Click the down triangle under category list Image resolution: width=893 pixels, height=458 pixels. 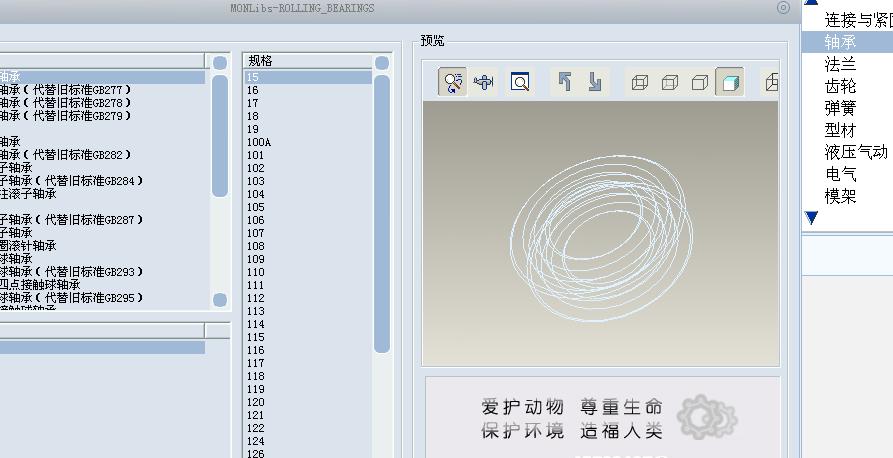tap(812, 218)
